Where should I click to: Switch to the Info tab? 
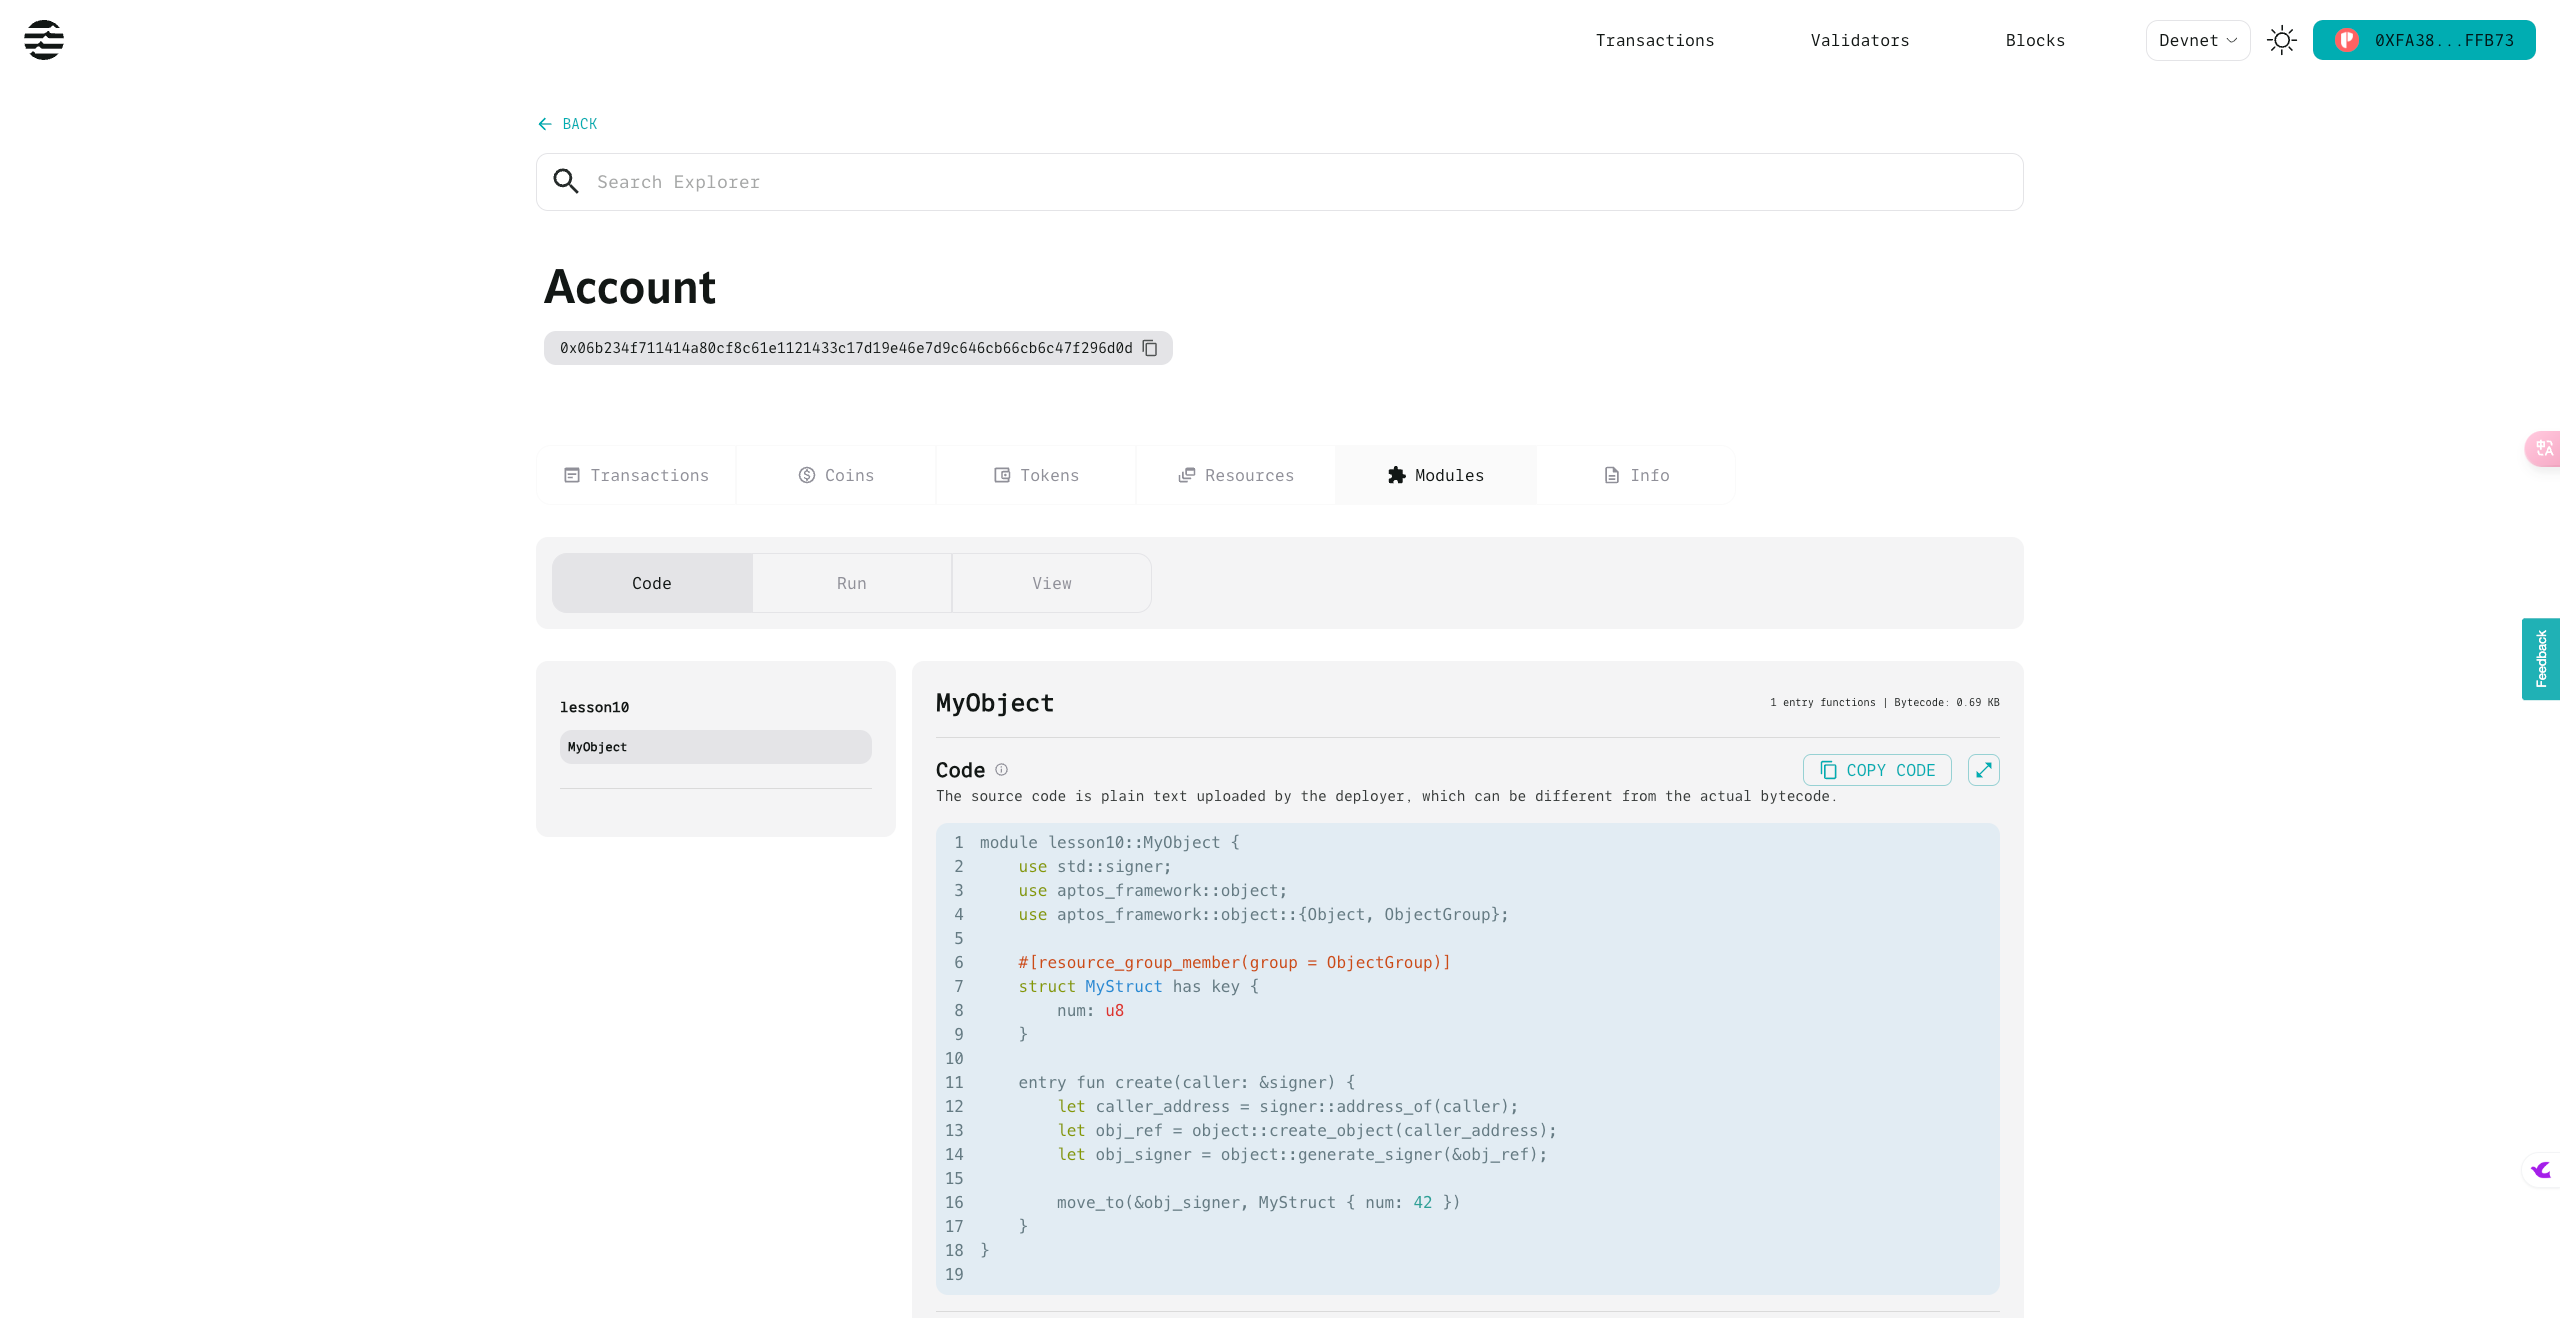[1636, 475]
